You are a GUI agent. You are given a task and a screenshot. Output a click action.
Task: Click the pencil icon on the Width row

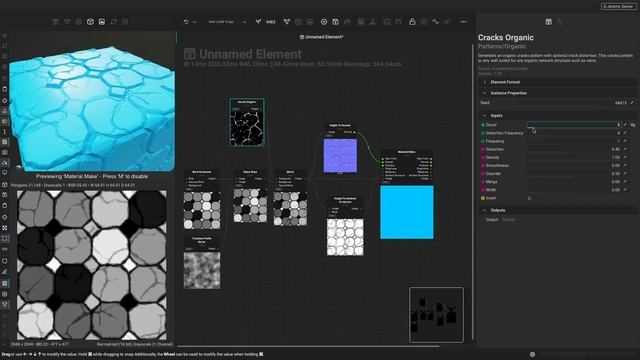tap(625, 190)
